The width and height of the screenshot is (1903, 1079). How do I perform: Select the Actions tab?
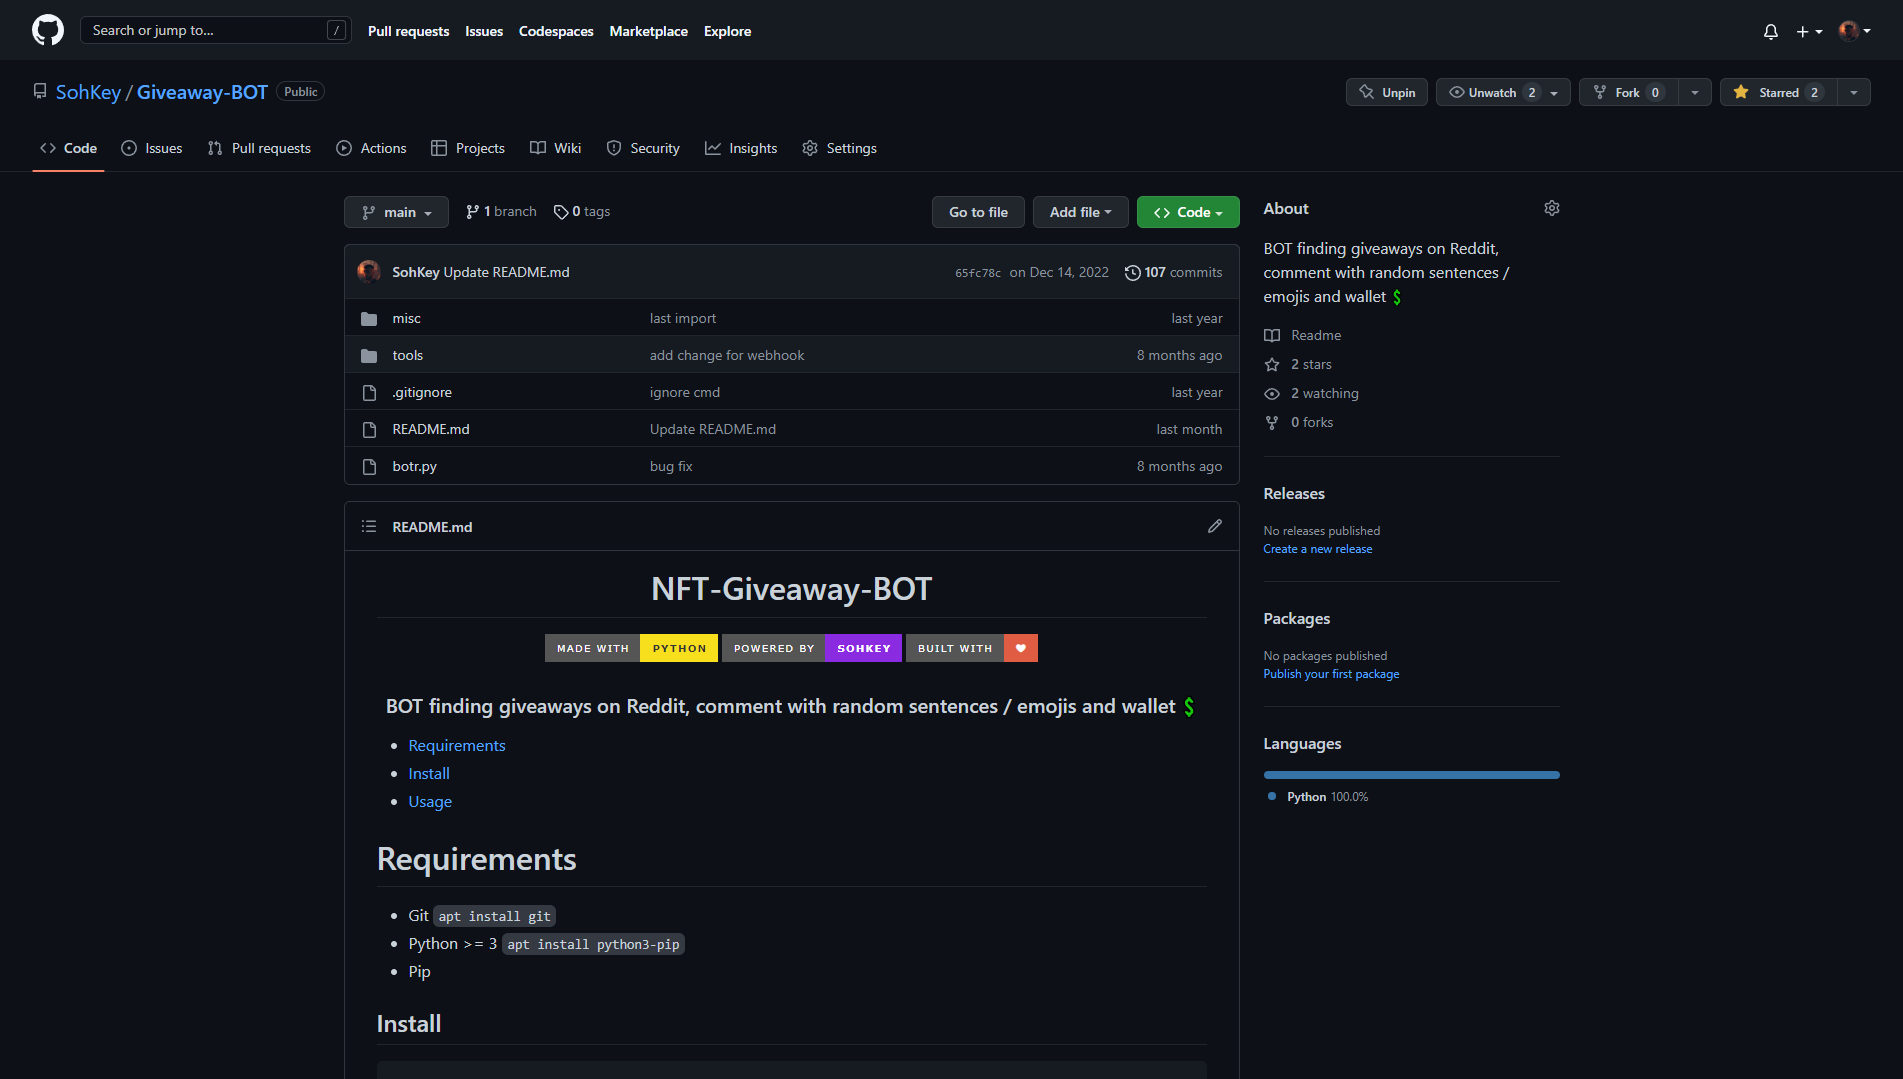(371, 148)
